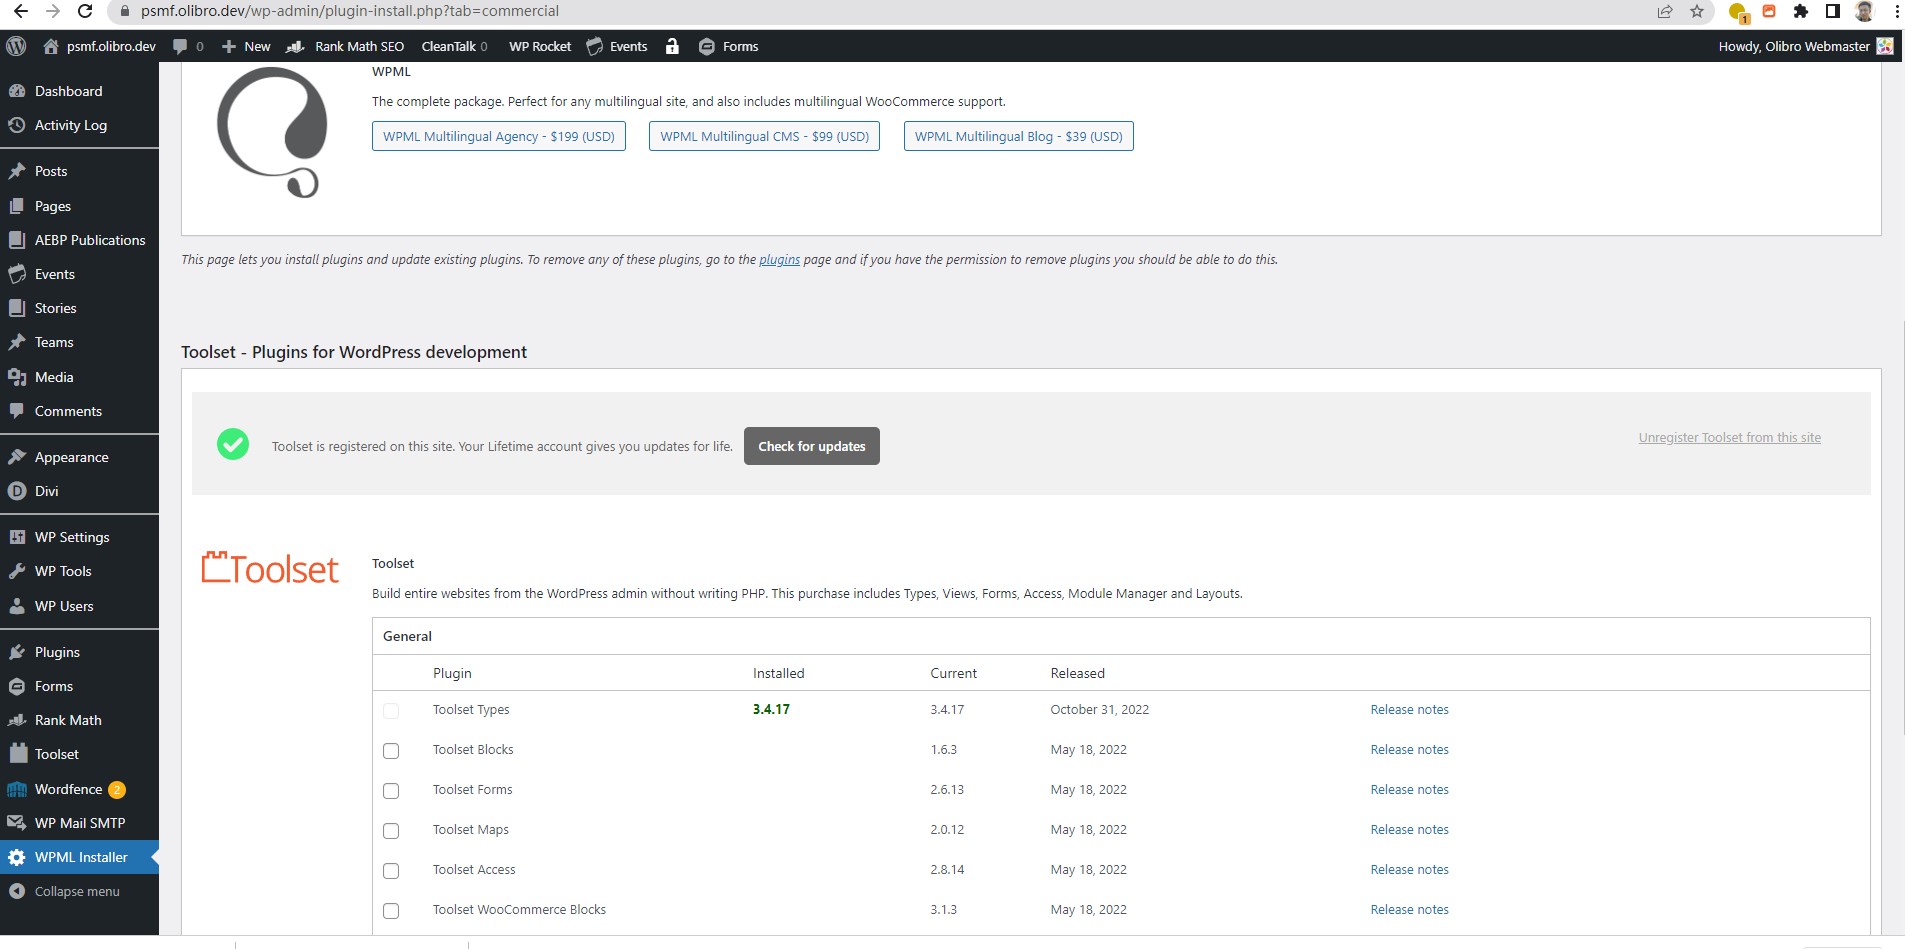
Task: Open CleanTalk in the admin bar
Action: click(454, 46)
